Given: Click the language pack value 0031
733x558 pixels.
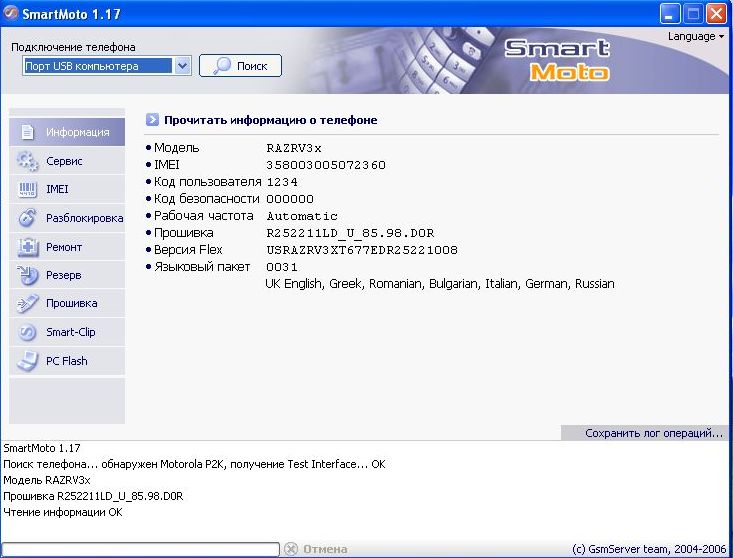Looking at the screenshot, I should coord(282,267).
